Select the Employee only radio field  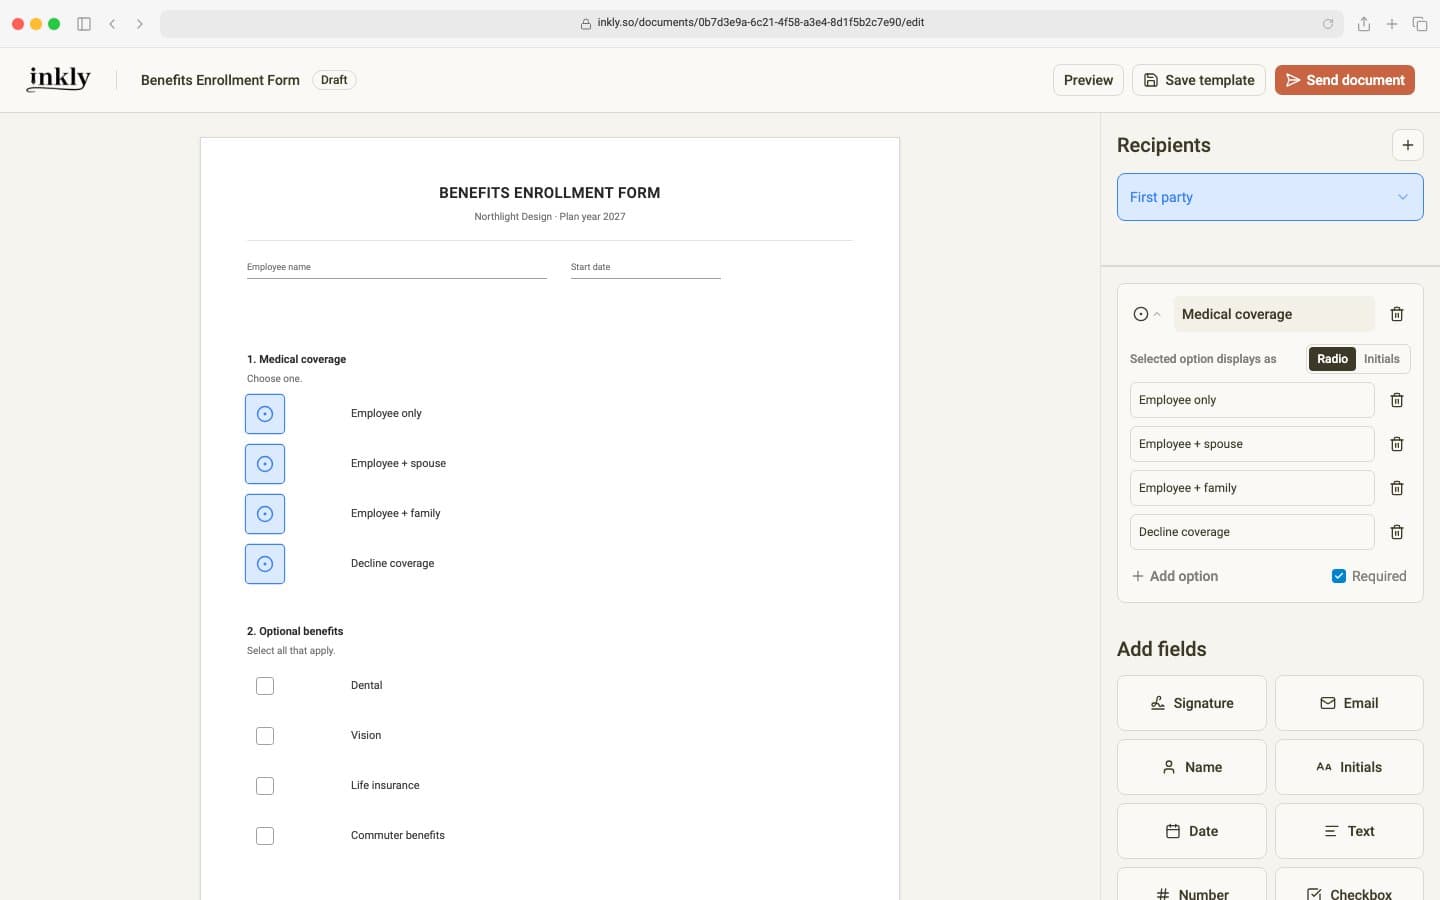click(265, 414)
